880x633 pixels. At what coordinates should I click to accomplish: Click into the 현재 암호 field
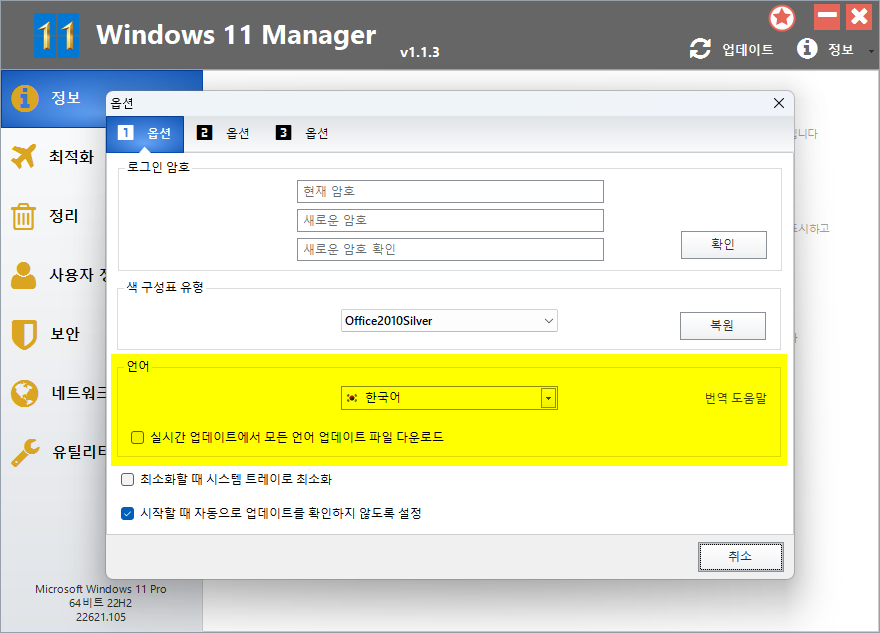tap(450, 191)
